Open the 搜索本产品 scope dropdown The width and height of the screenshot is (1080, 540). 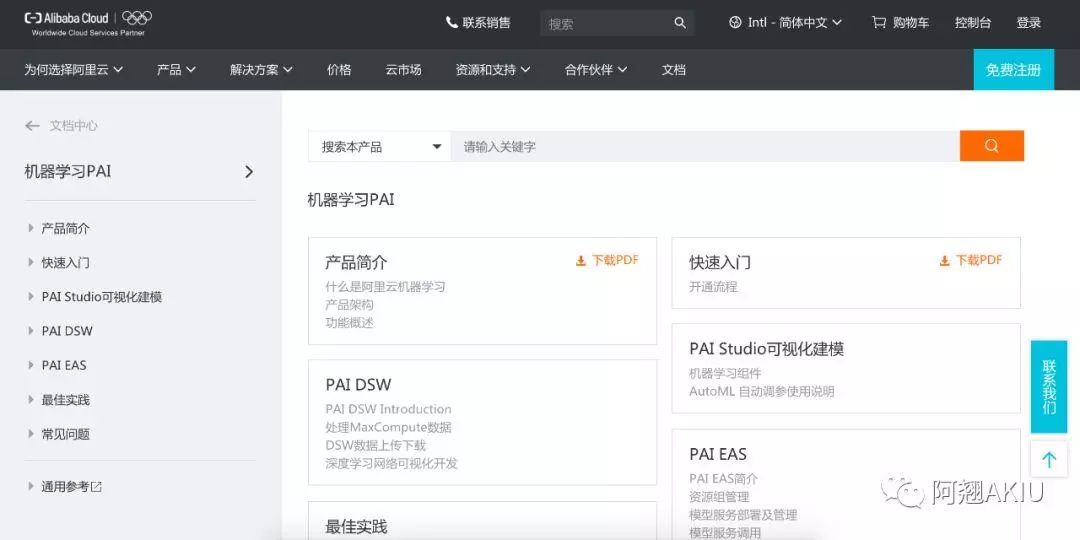380,147
